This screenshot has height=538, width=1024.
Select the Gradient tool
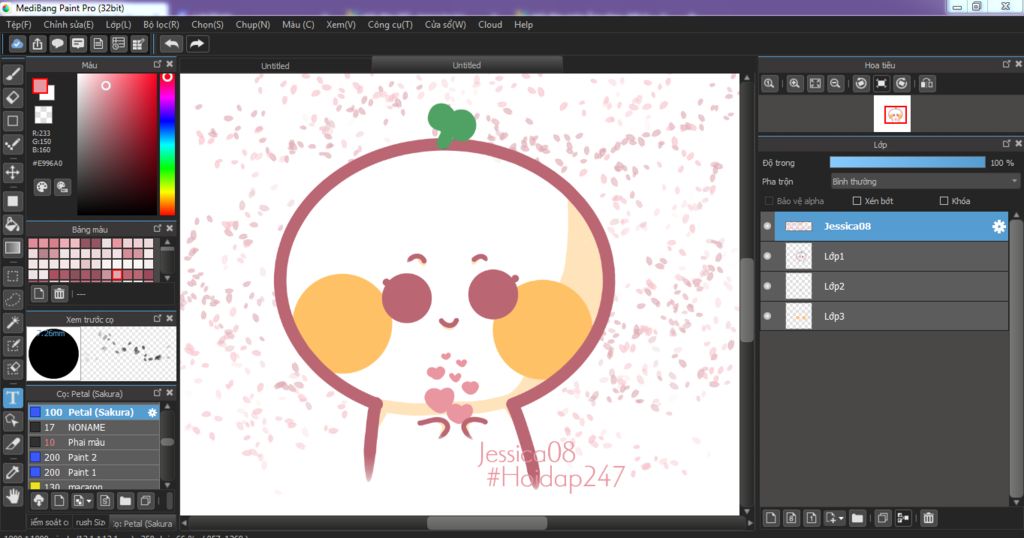pyautogui.click(x=12, y=247)
